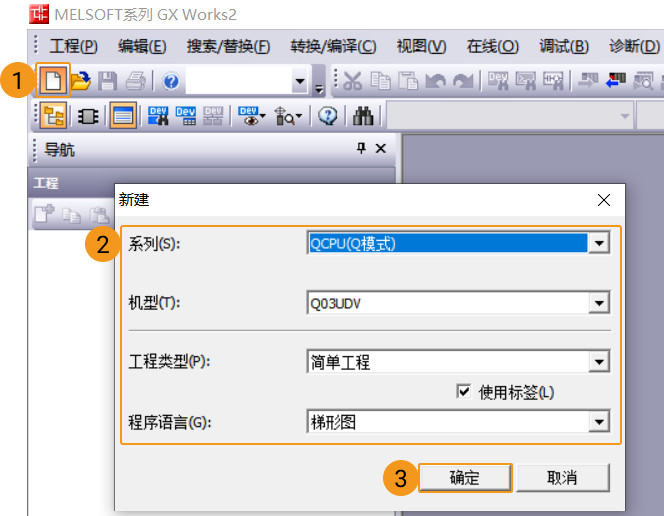Toggle the Output window icon

pyautogui.click(x=123, y=115)
